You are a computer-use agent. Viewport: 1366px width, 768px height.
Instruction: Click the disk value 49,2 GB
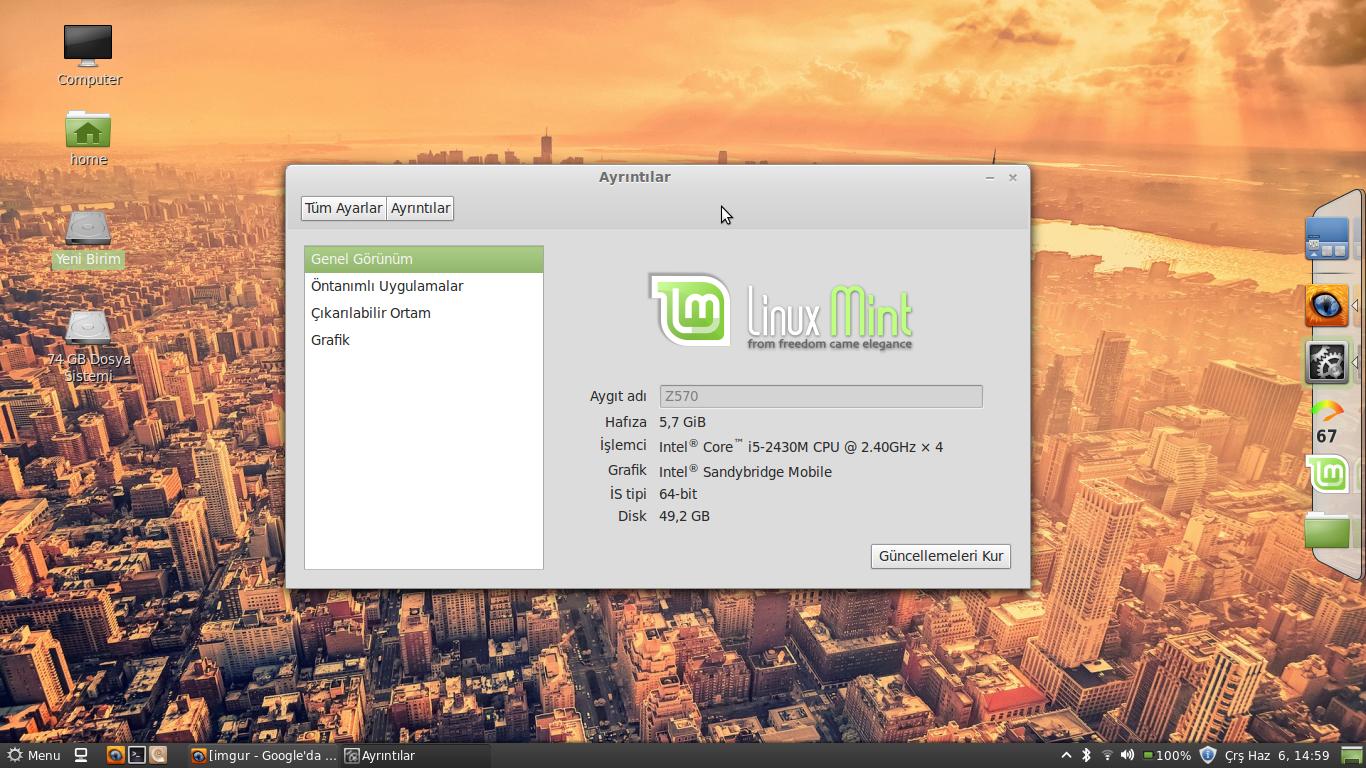click(x=684, y=516)
